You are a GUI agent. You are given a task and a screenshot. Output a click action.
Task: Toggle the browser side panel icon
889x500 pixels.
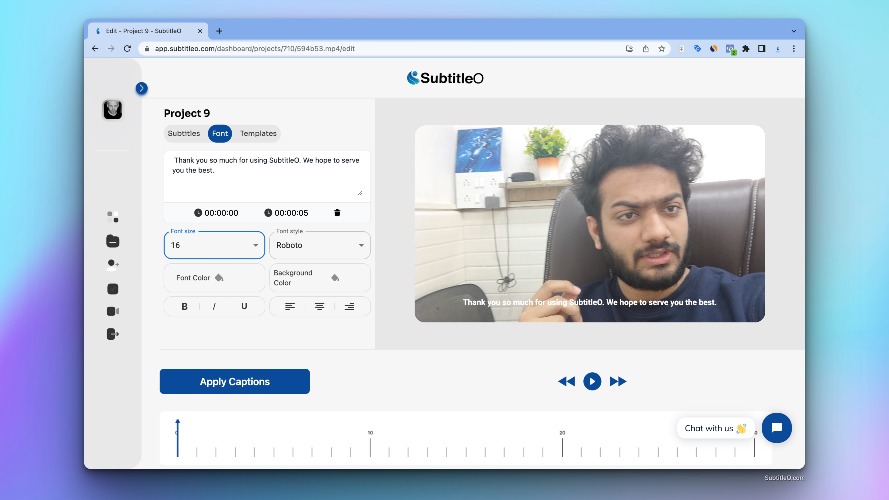[x=762, y=49]
